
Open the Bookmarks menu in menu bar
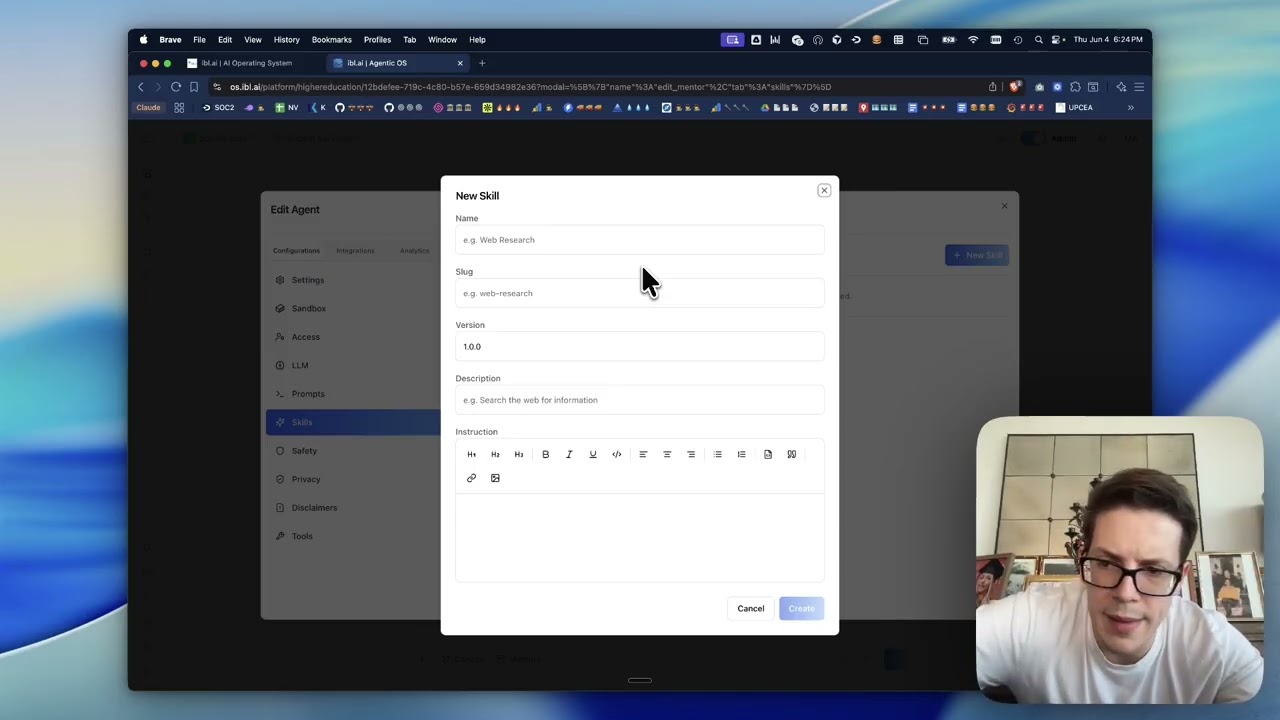point(331,40)
